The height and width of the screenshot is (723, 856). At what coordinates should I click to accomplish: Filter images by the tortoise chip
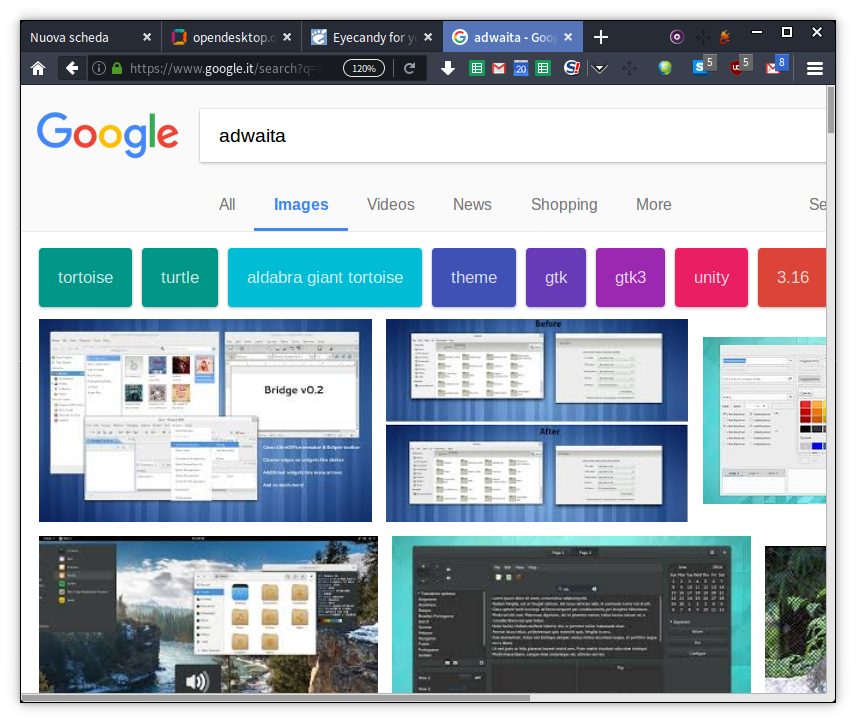85,277
